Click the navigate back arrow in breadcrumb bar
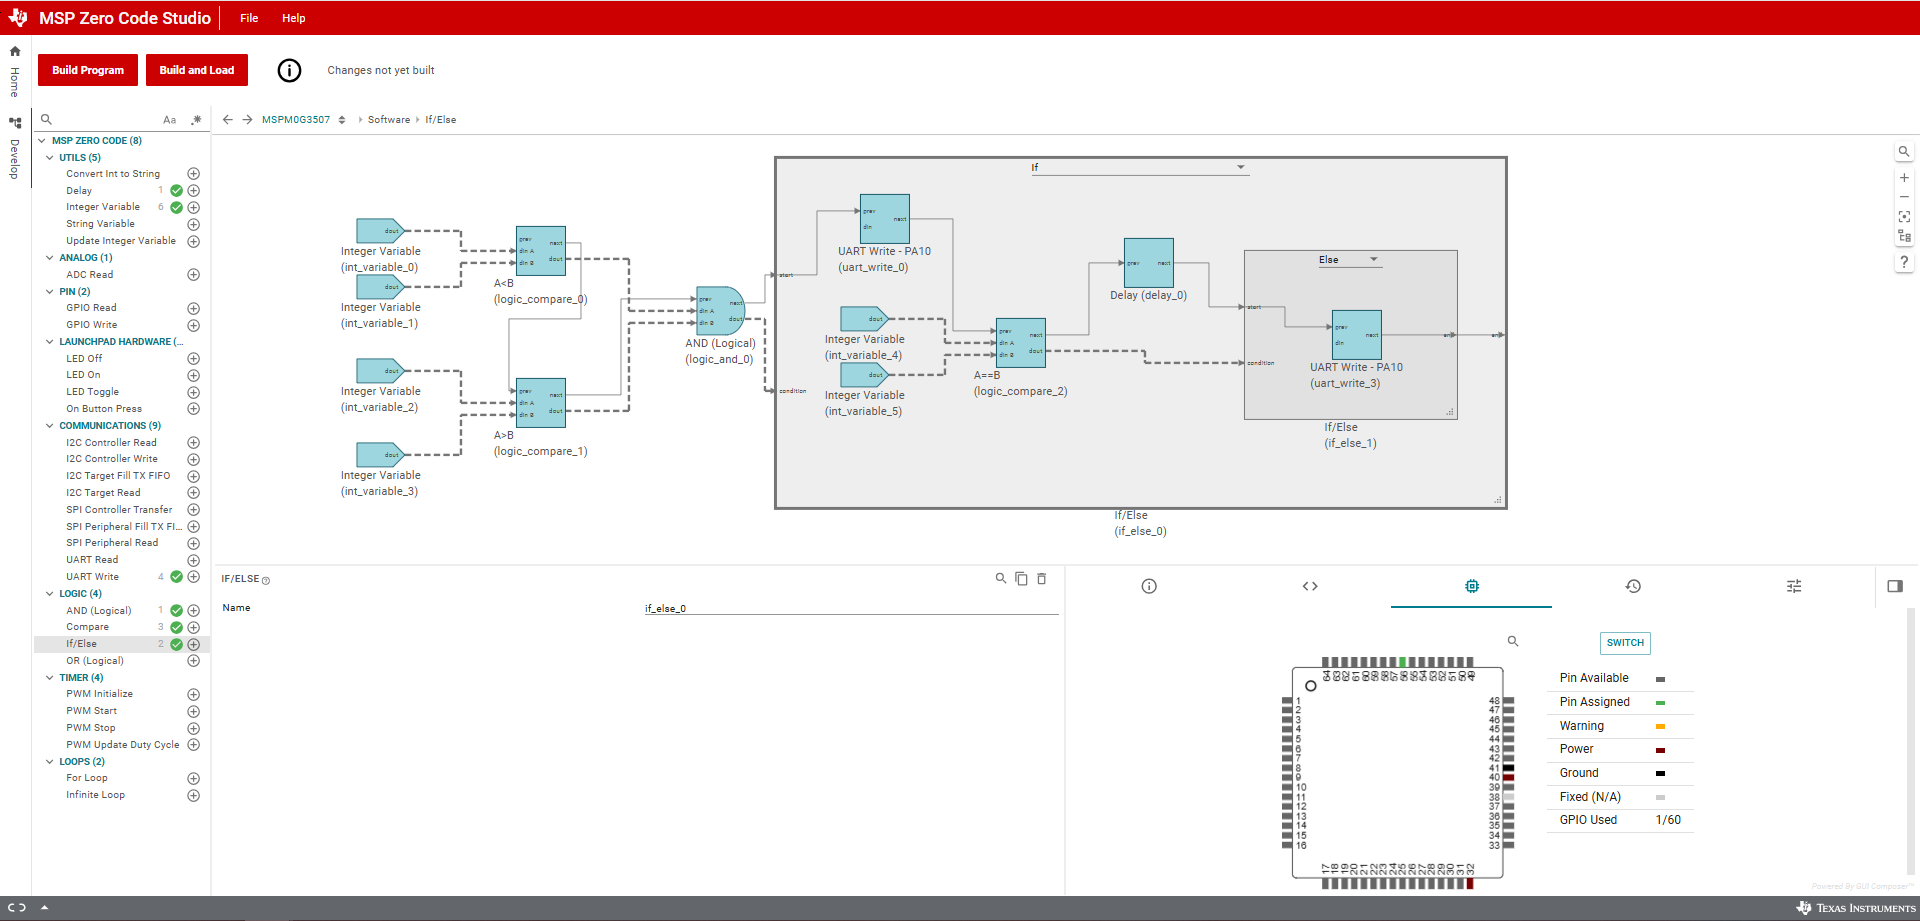The image size is (1920, 921). coord(228,120)
